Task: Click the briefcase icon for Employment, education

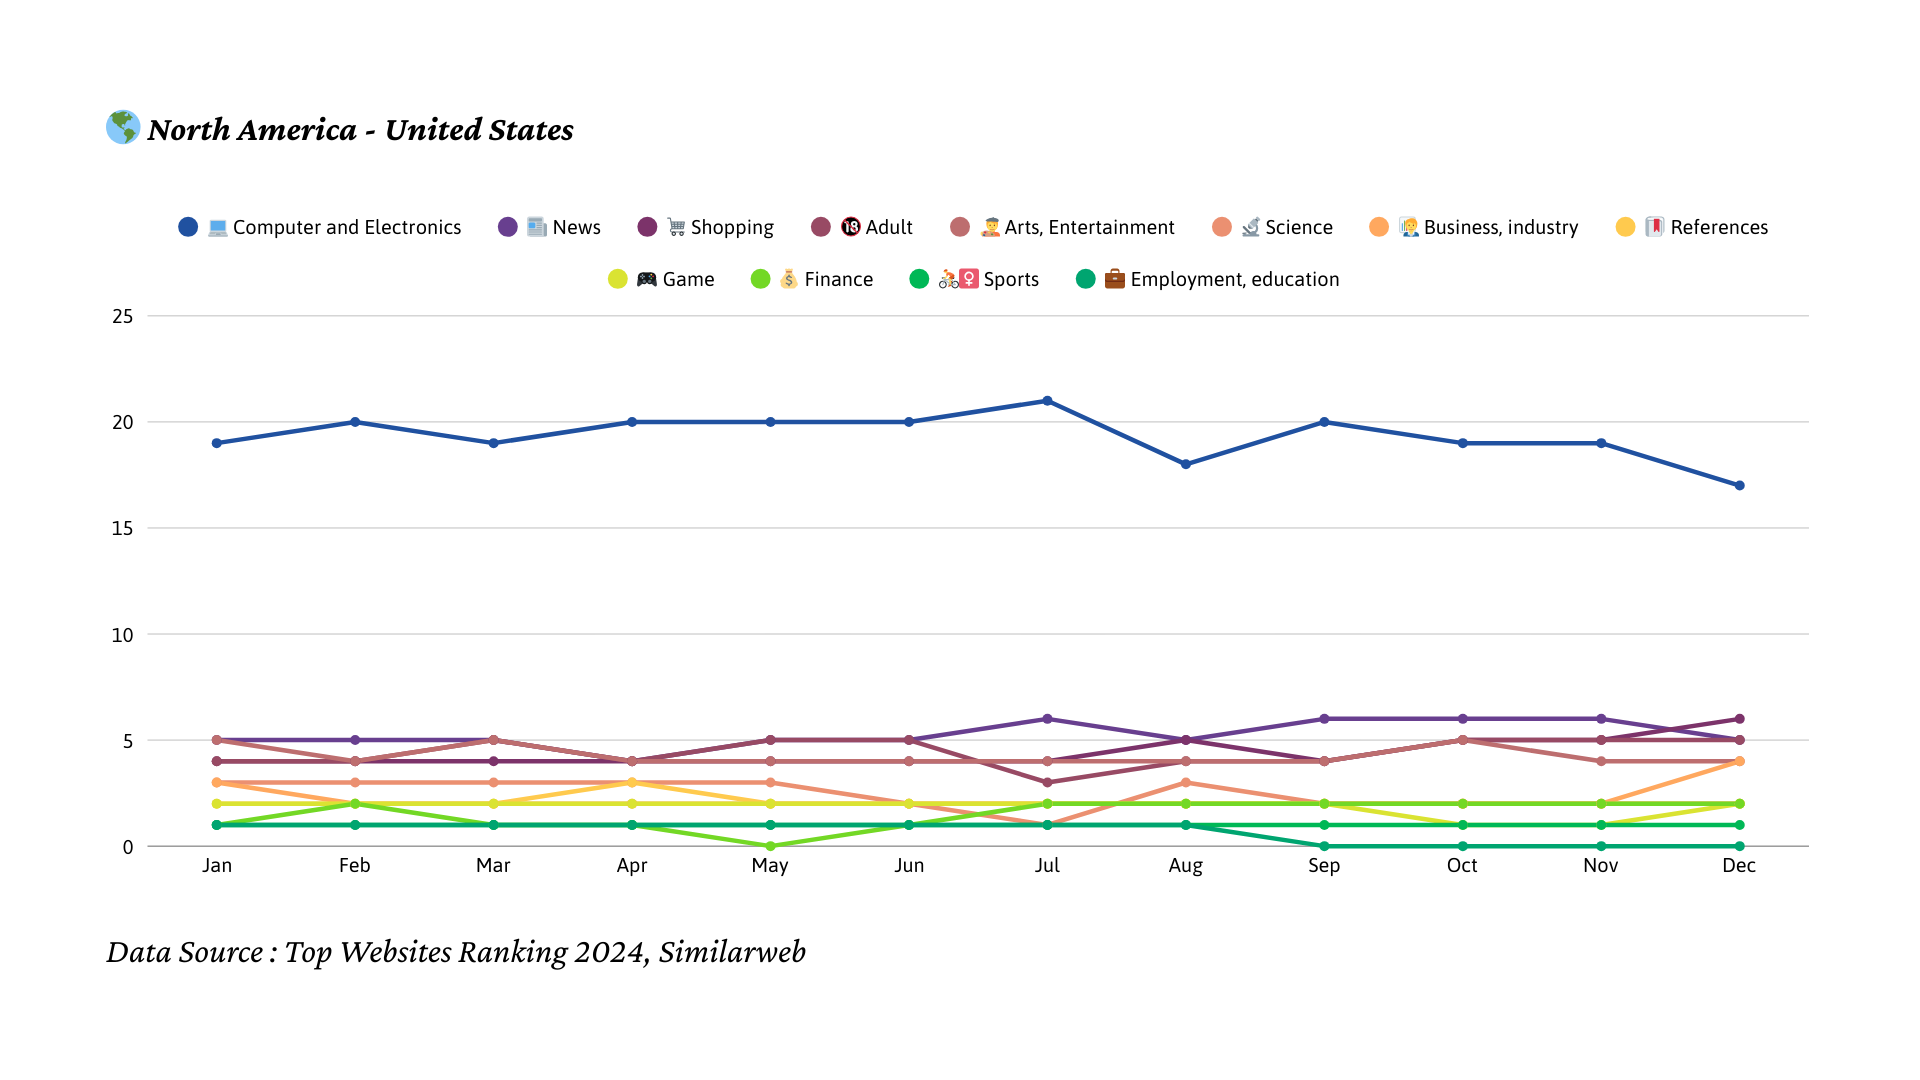Action: 1115,280
